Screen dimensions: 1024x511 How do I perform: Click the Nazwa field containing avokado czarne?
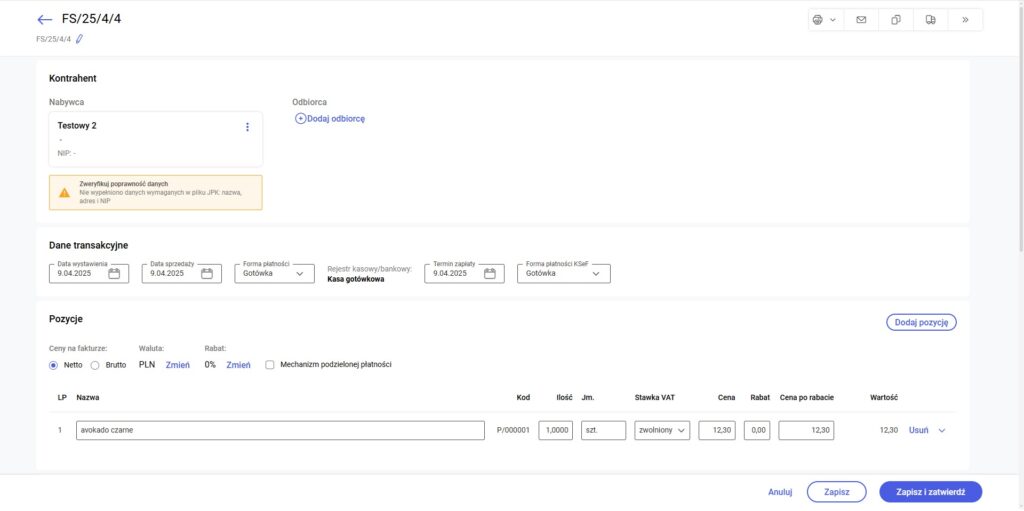click(280, 430)
